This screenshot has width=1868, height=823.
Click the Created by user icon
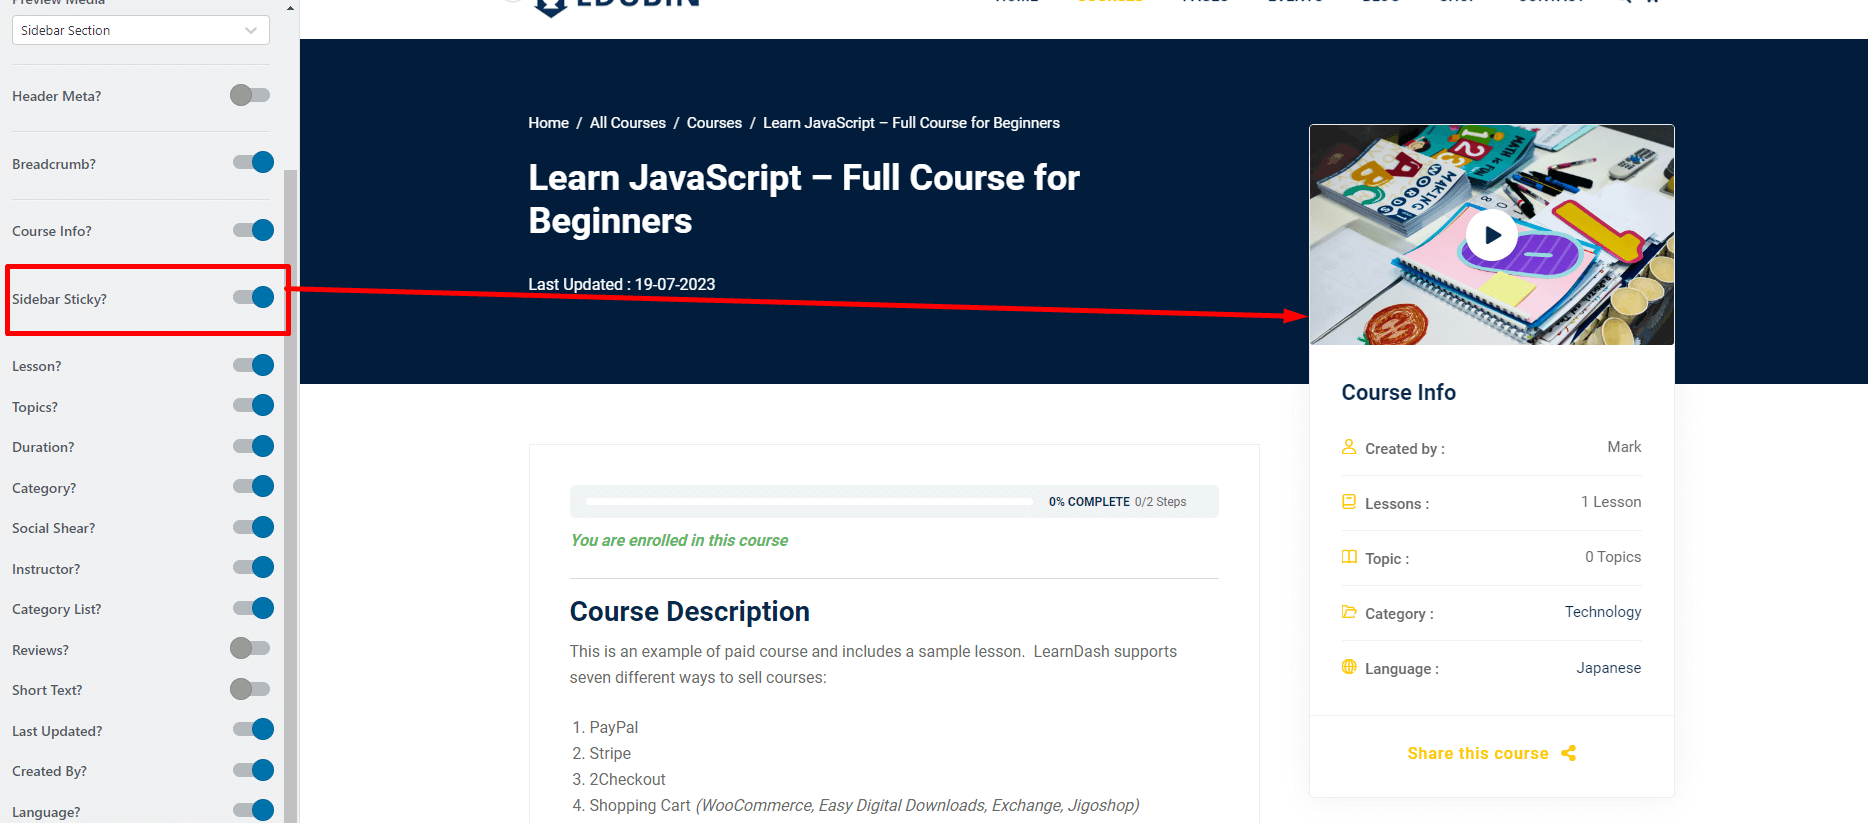click(x=1349, y=447)
